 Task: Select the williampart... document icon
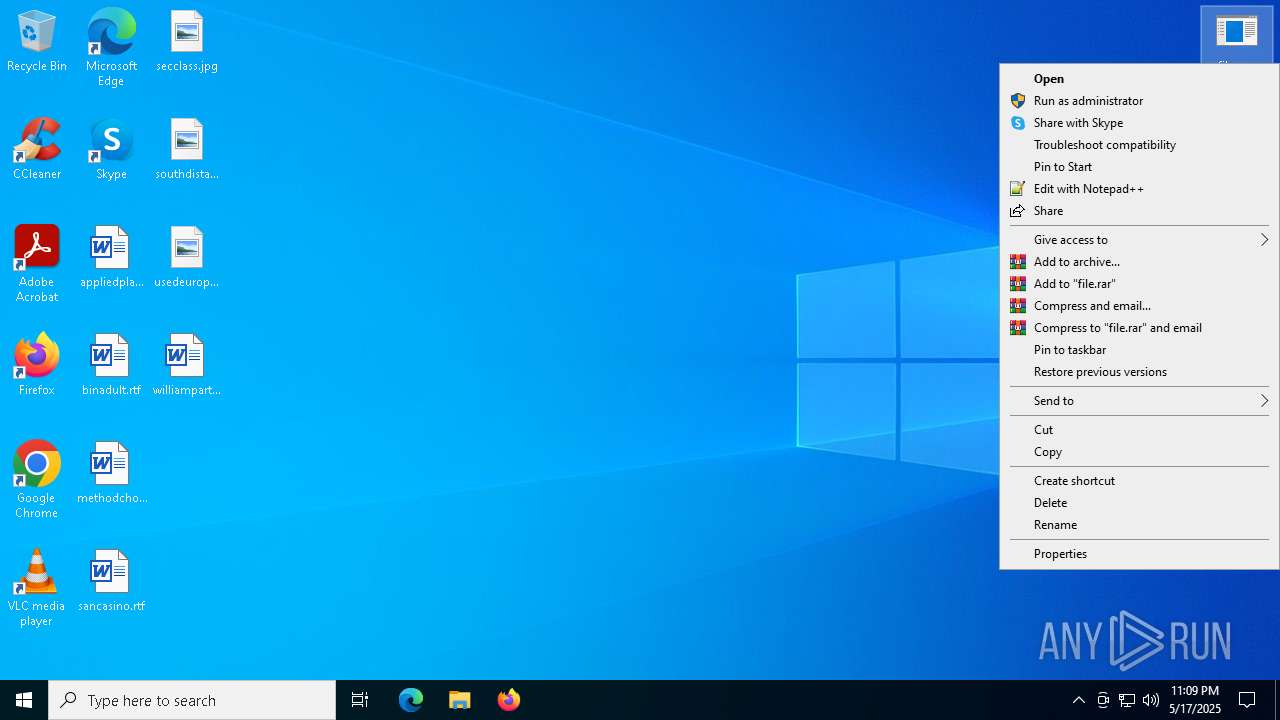pos(187,366)
